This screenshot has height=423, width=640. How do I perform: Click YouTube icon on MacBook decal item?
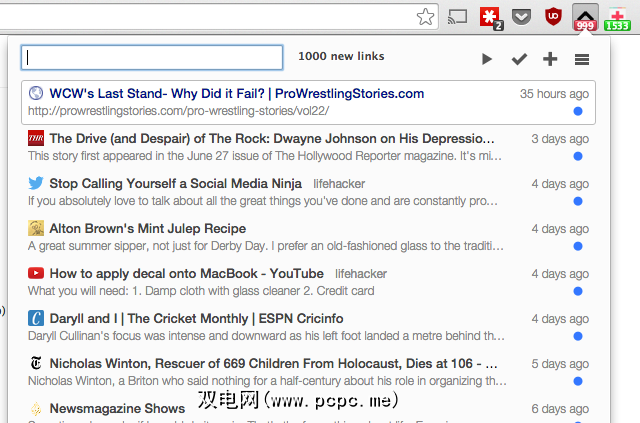36,273
